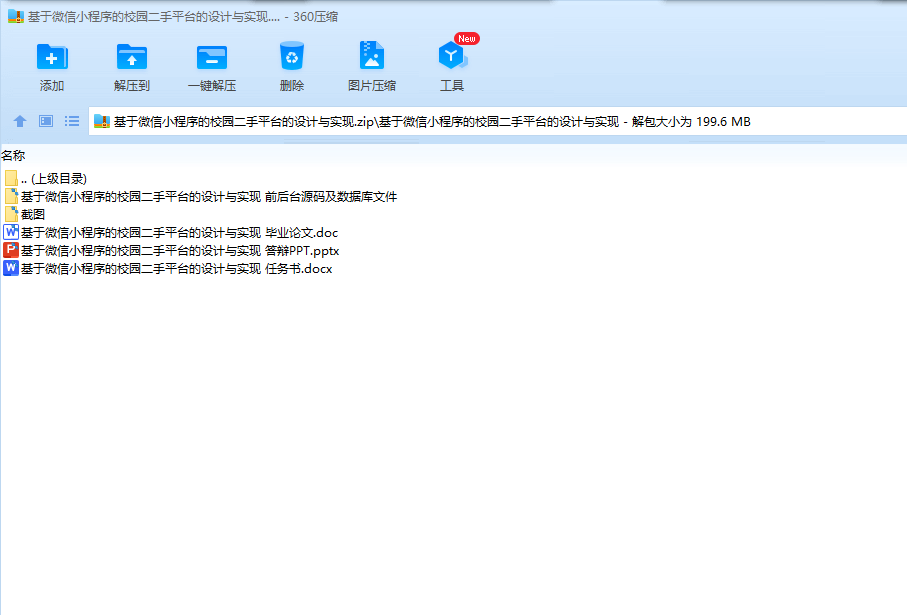907x615 pixels.
Task: Open the 工具 (Tools) icon with New badge
Action: (452, 56)
